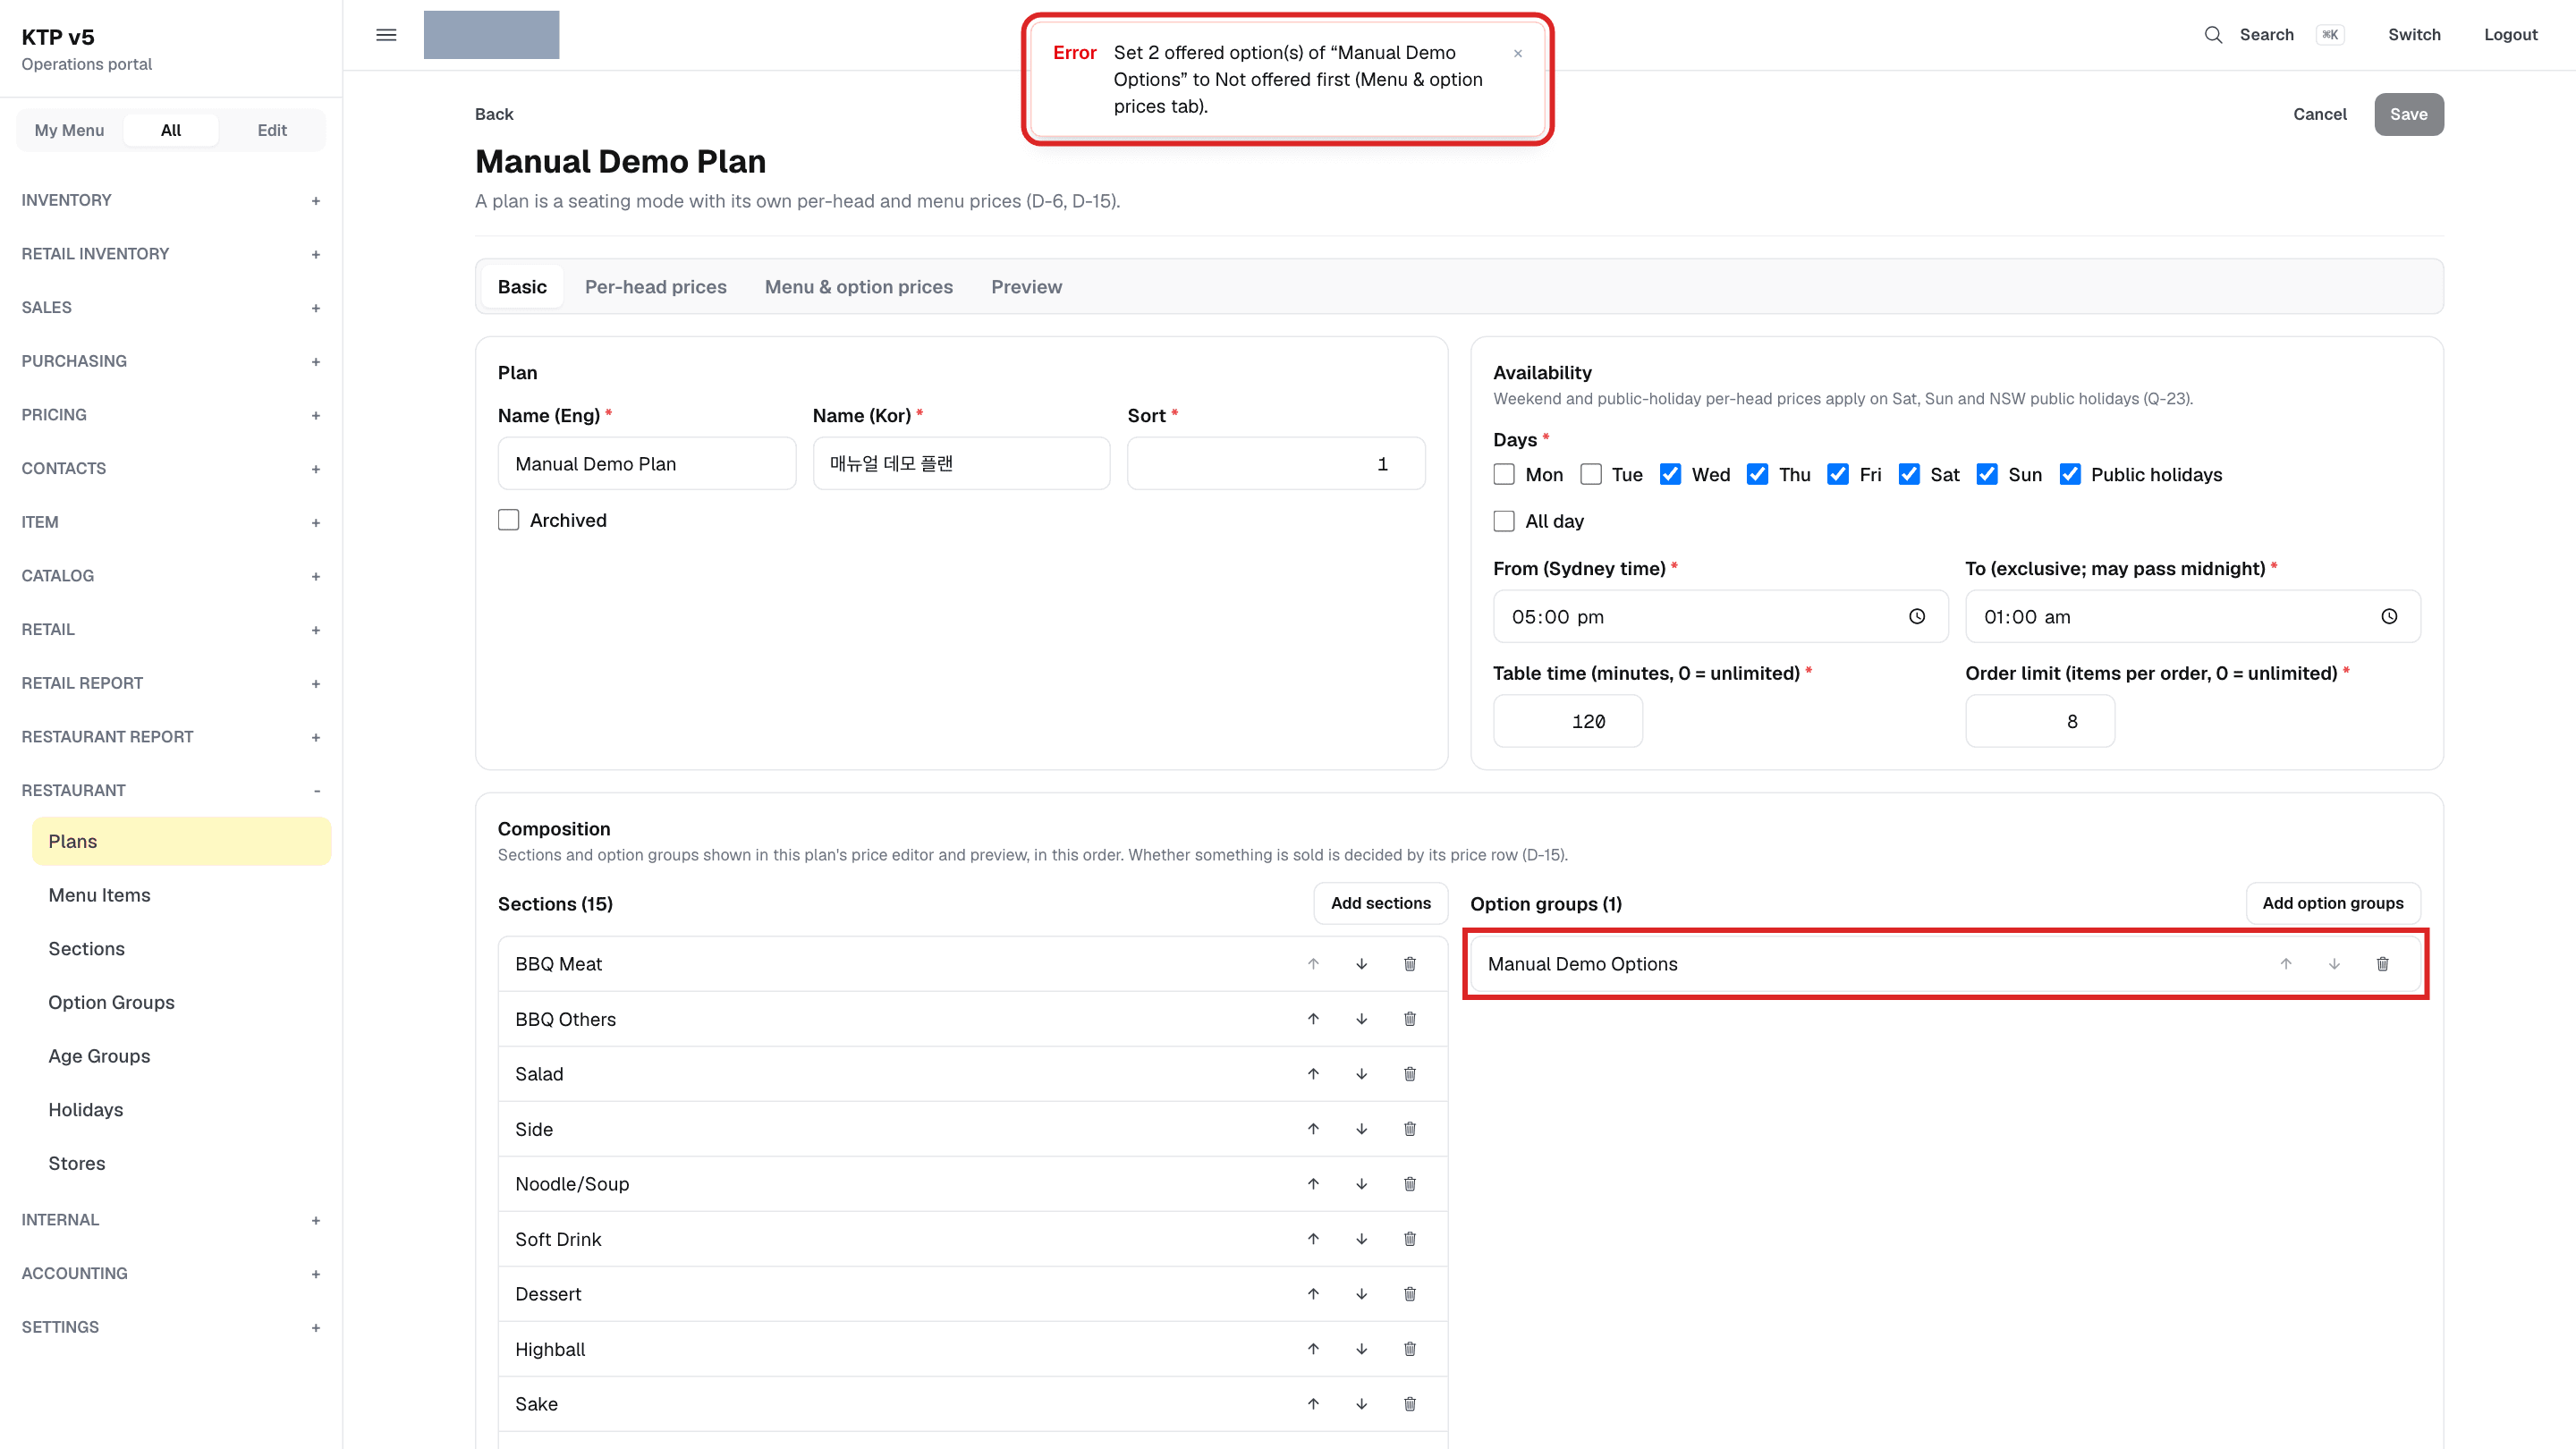Open Option Groups in sidebar

(x=182, y=1002)
